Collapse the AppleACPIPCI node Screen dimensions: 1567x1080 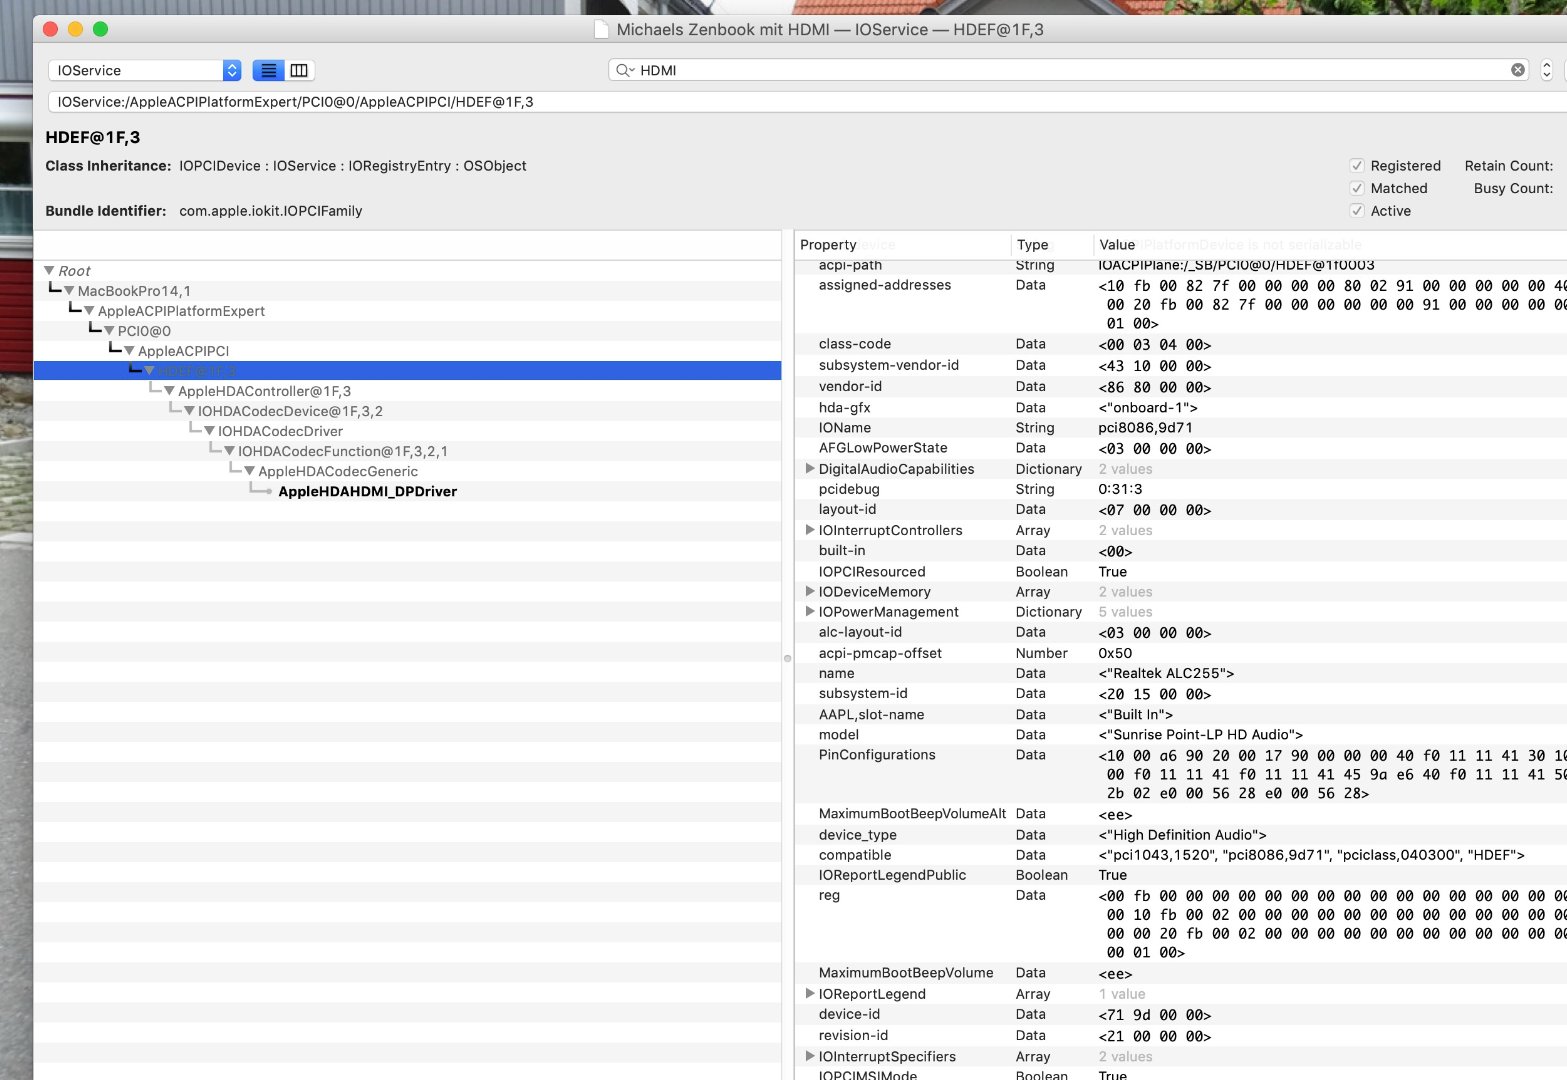coord(129,351)
